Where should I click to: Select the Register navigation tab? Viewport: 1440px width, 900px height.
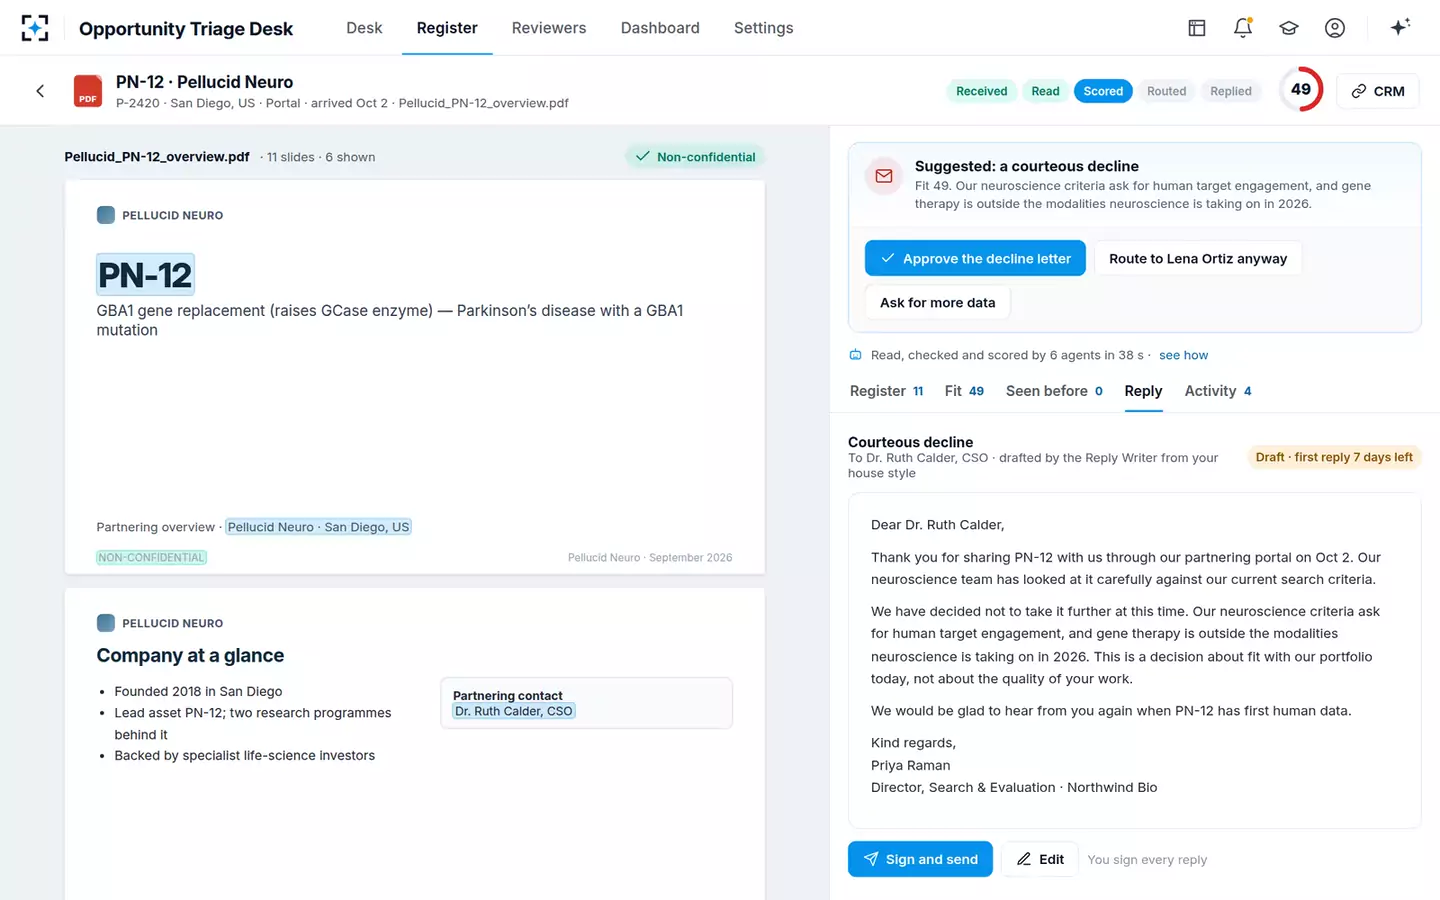tap(447, 28)
